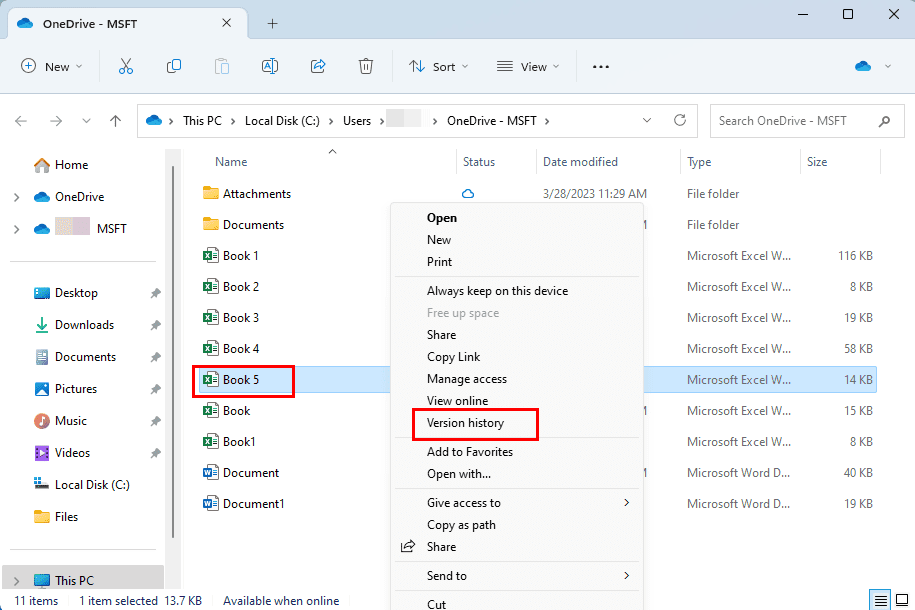Click the Delete trash icon in toolbar
The image size is (915, 610).
tap(366, 67)
